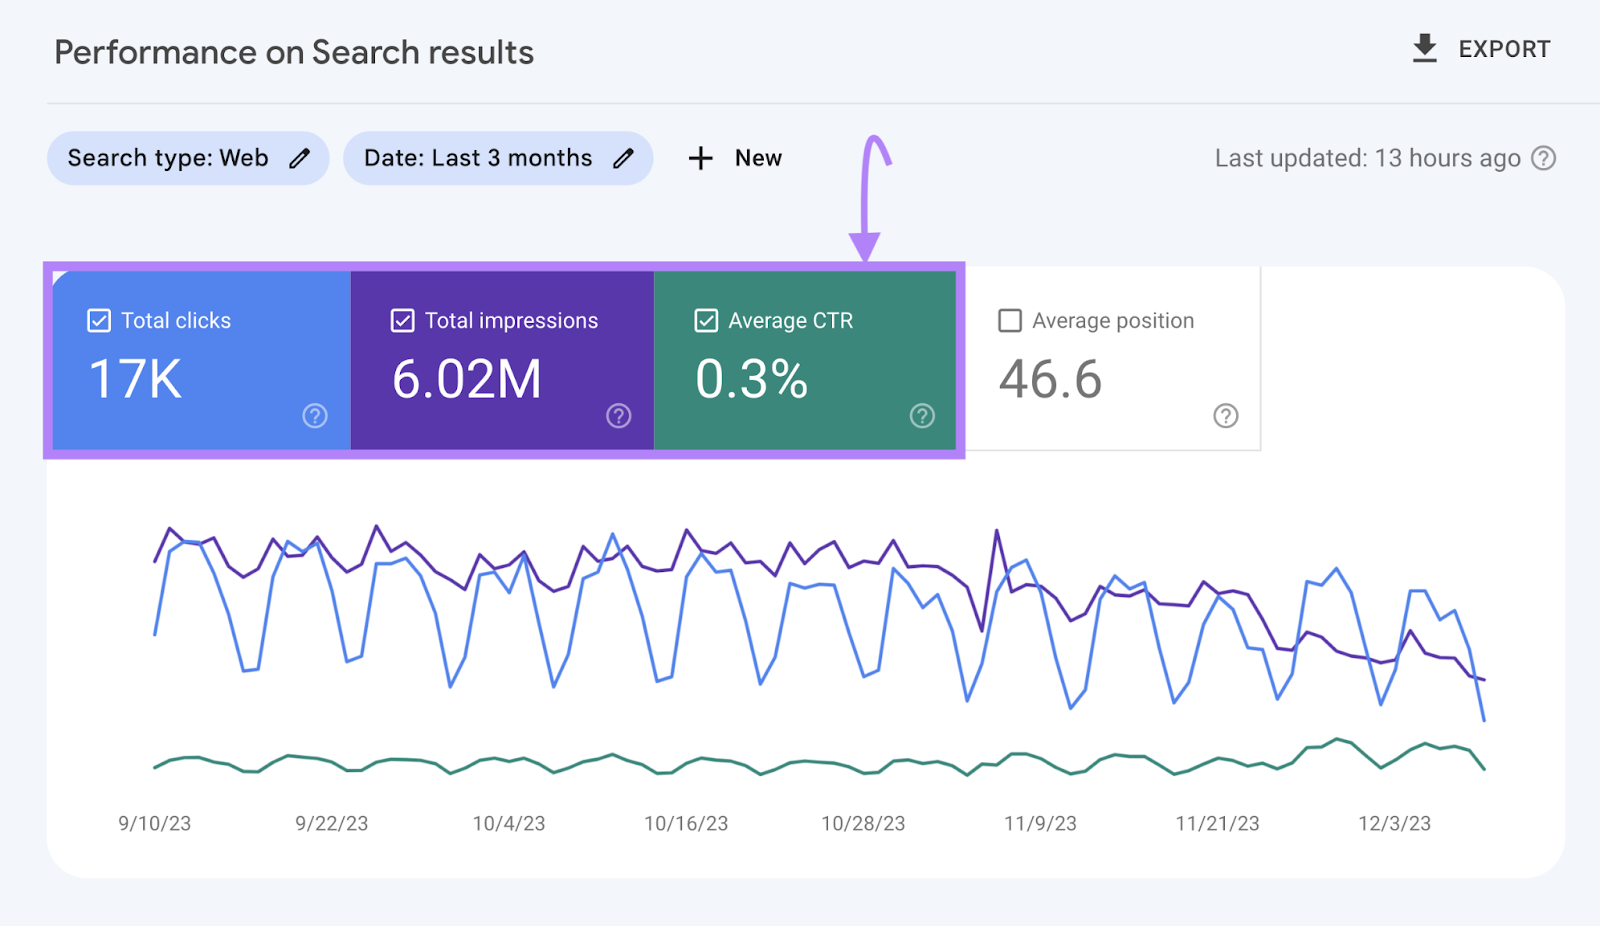Enable the Average position checkbox
Image resolution: width=1600 pixels, height=926 pixels.
(x=1010, y=320)
